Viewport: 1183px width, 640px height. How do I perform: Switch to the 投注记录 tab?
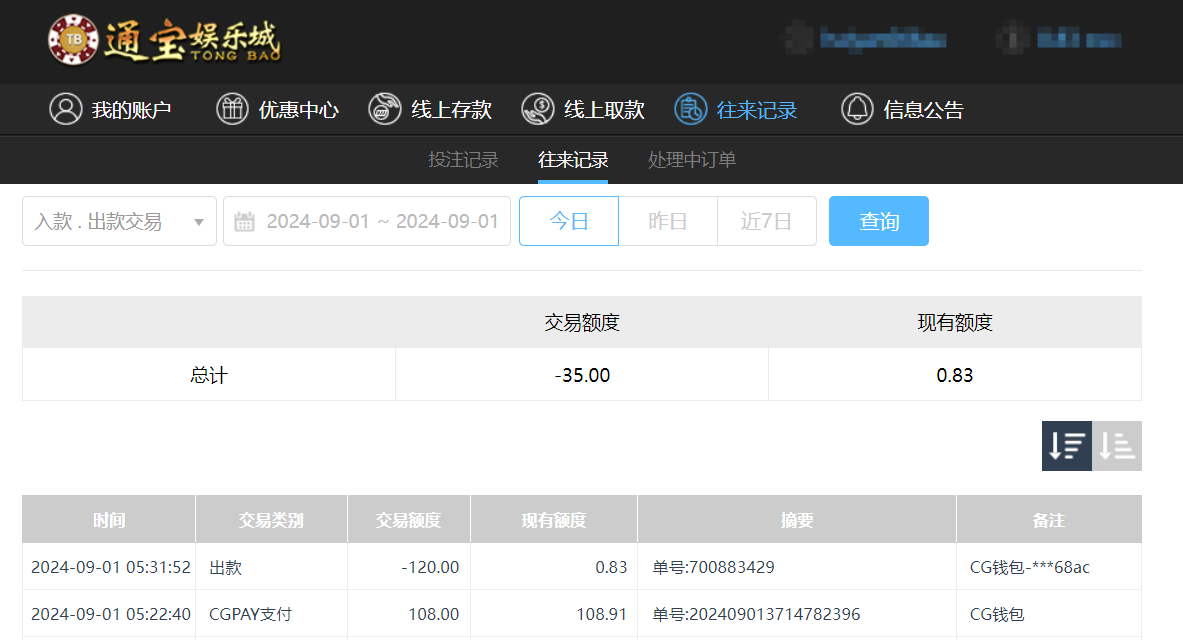(462, 158)
